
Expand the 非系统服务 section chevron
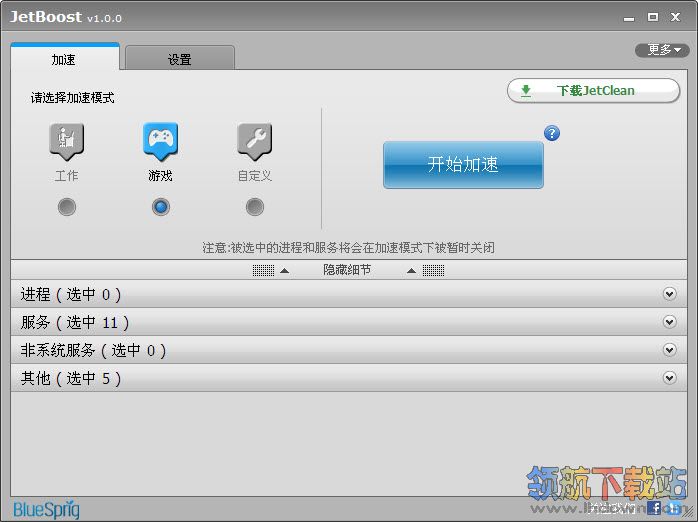pyautogui.click(x=670, y=350)
